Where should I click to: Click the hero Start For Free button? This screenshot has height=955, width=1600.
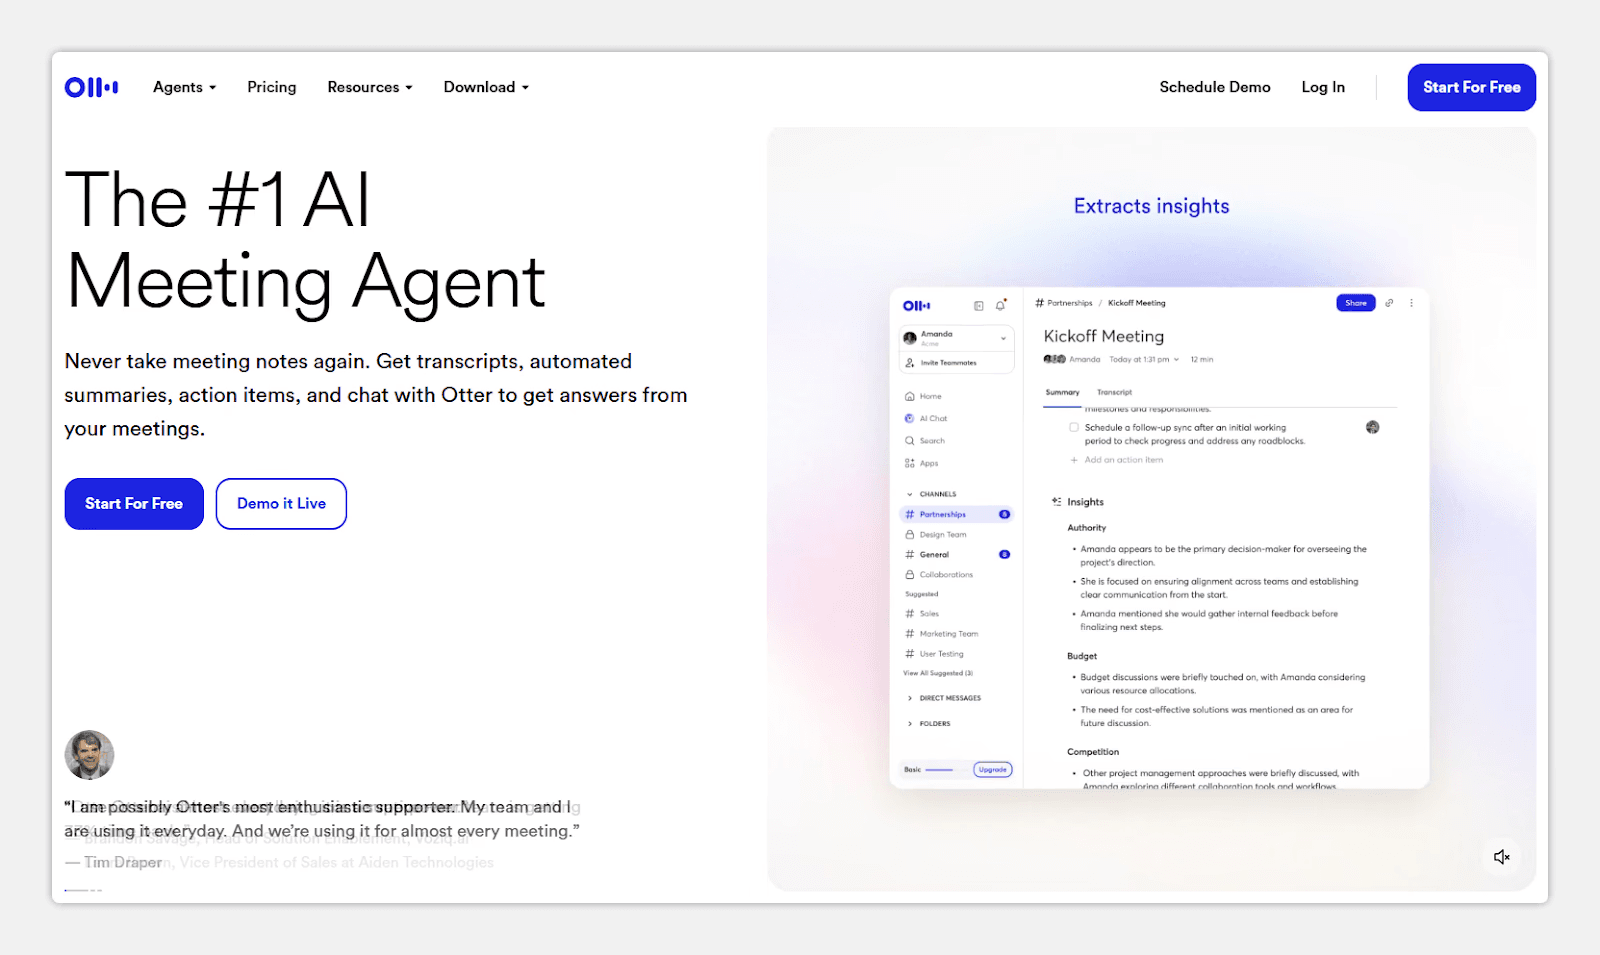134,504
